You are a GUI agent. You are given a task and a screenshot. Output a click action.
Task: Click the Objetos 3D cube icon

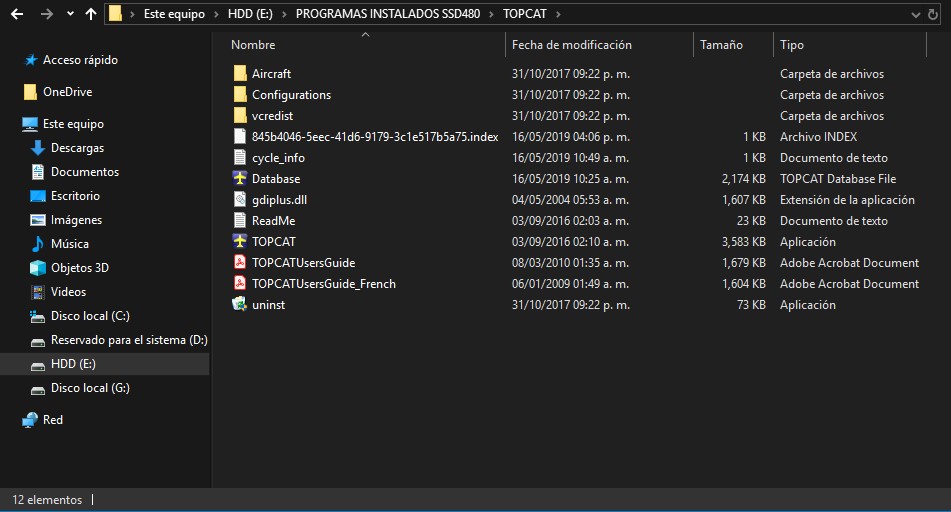(38, 268)
